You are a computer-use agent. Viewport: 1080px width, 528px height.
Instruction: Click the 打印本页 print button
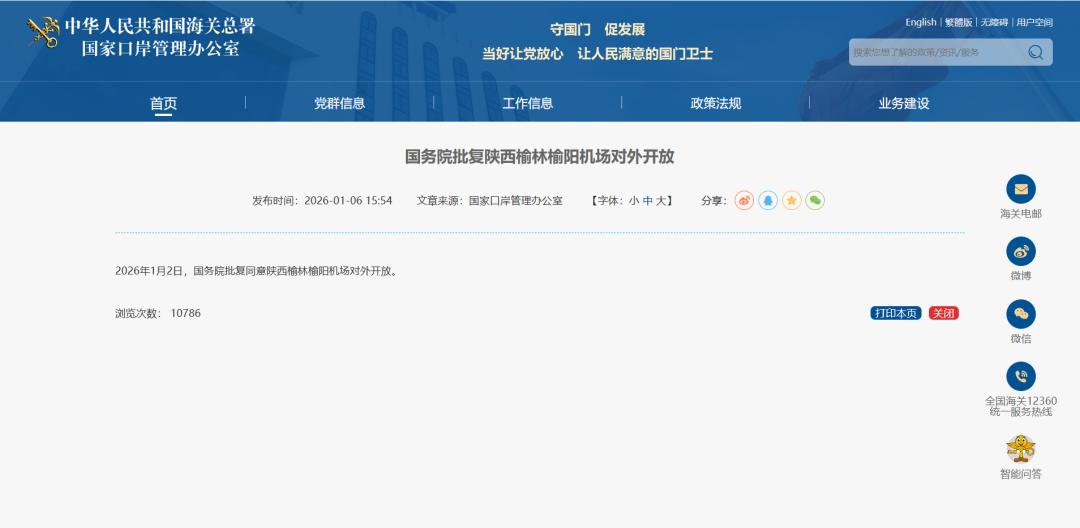click(x=895, y=313)
